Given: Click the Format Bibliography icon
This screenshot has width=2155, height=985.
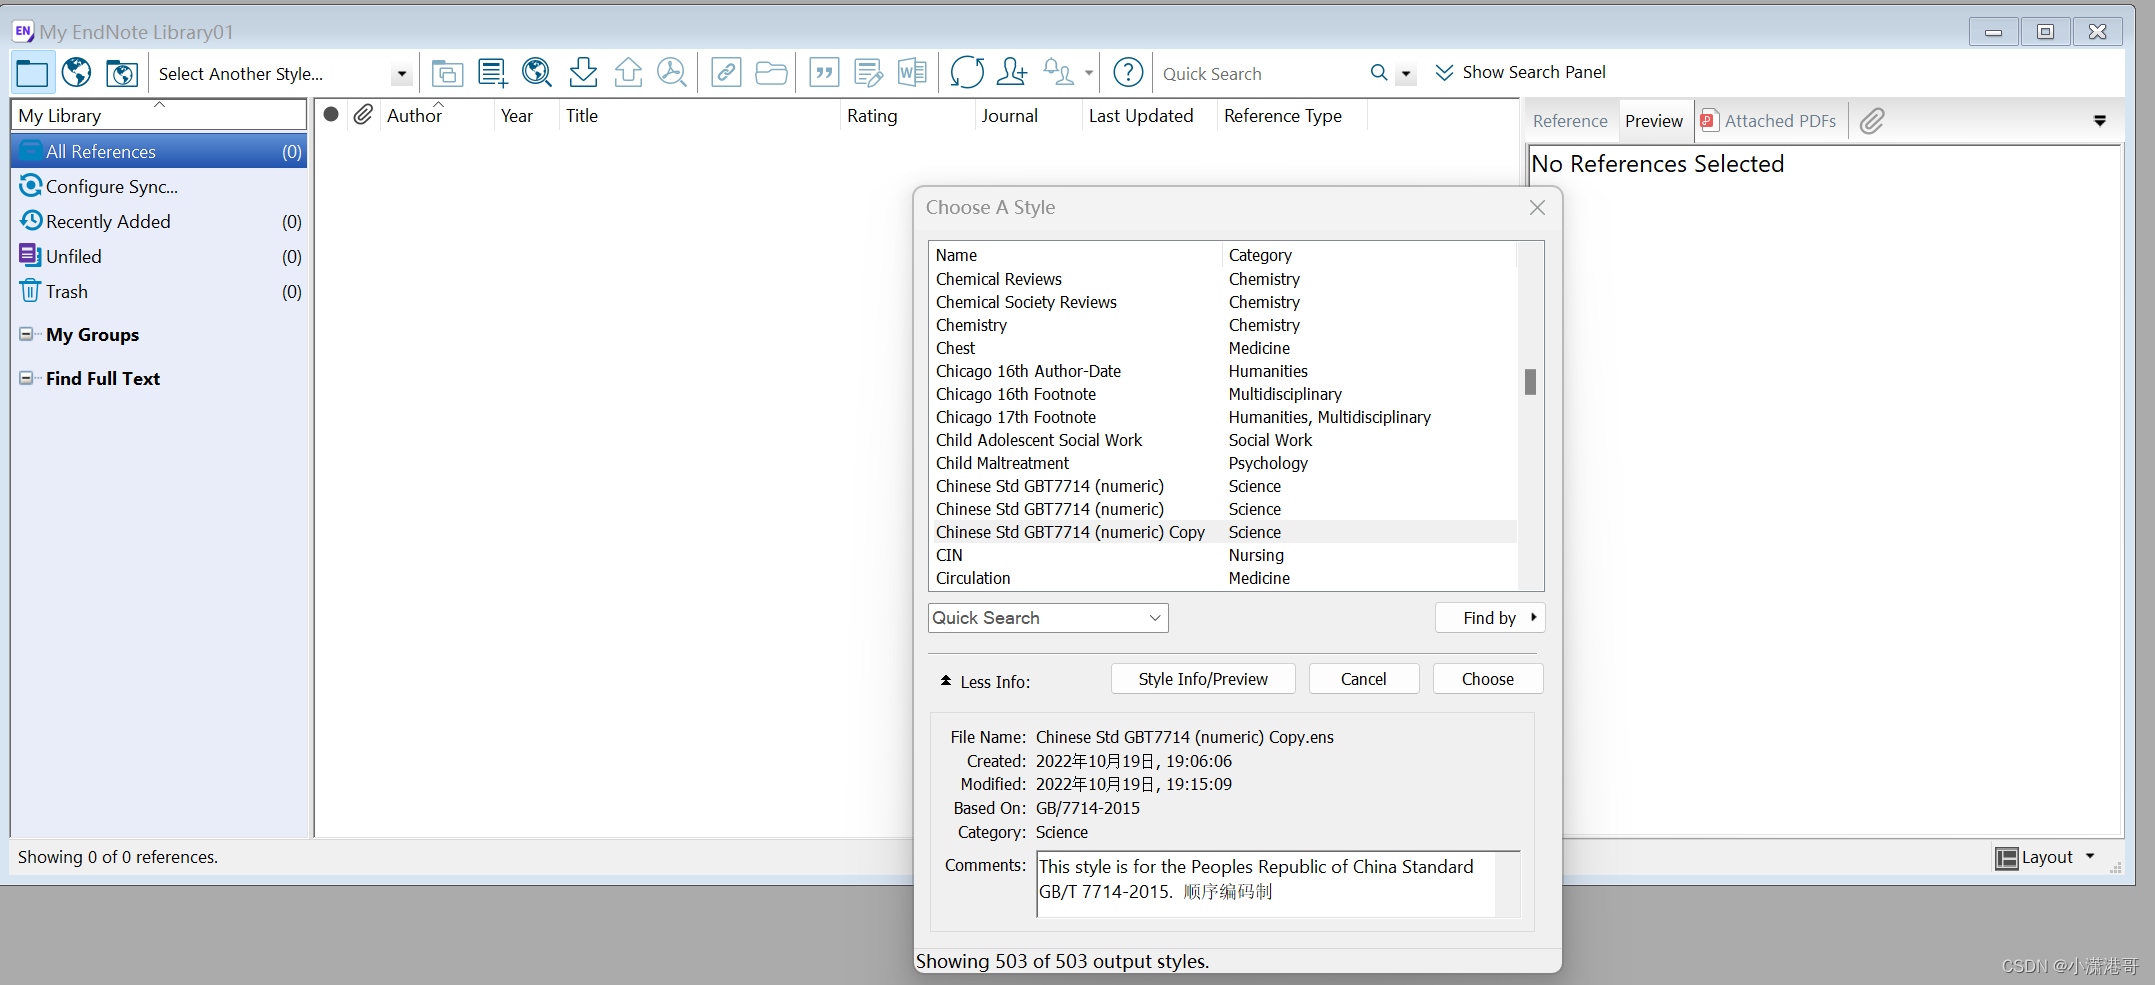Looking at the screenshot, I should click(869, 73).
